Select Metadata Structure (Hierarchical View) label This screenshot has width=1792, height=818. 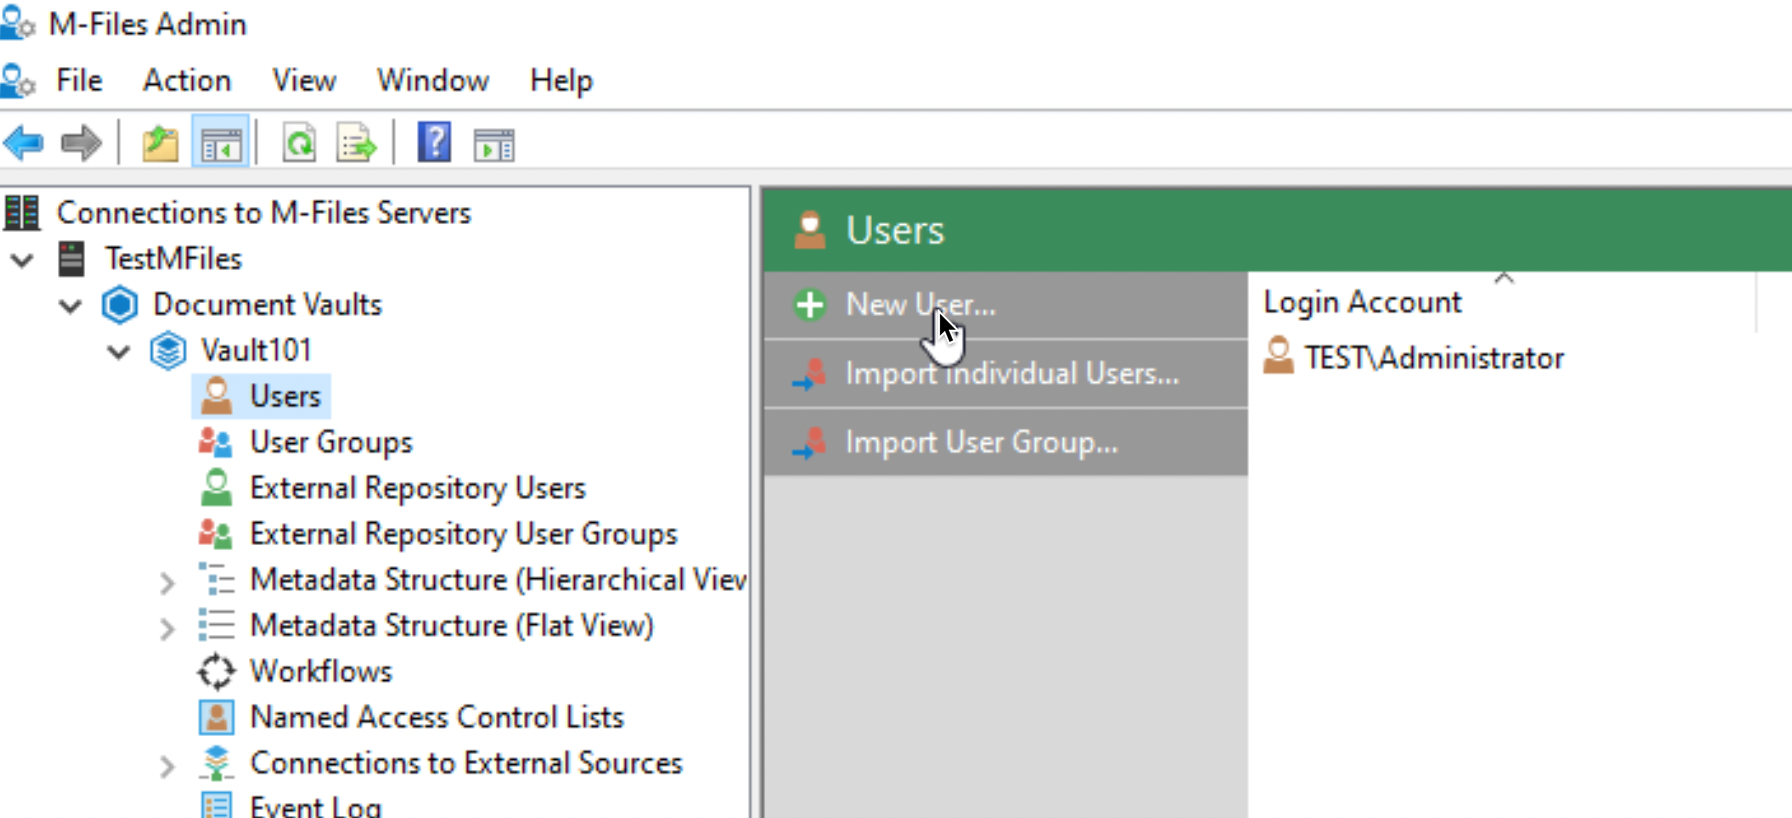(x=498, y=580)
